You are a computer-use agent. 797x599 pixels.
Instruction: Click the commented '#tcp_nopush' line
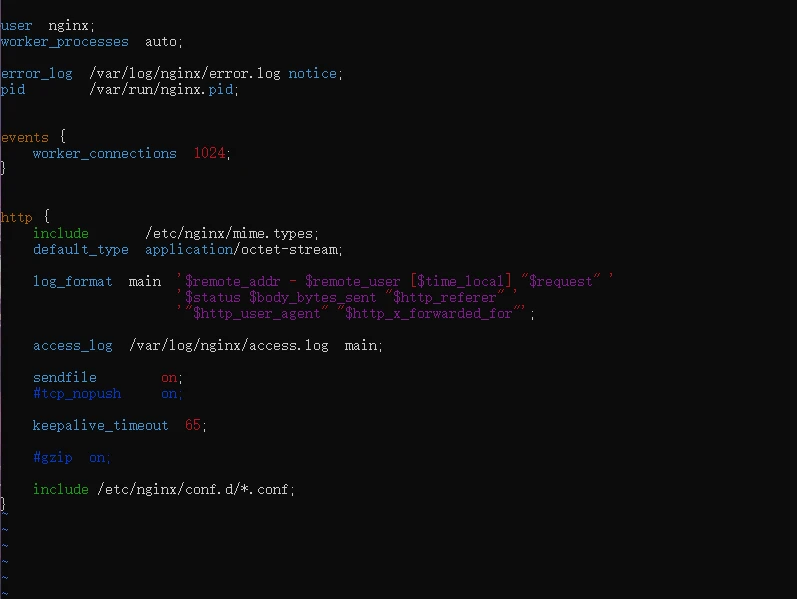pos(107,394)
